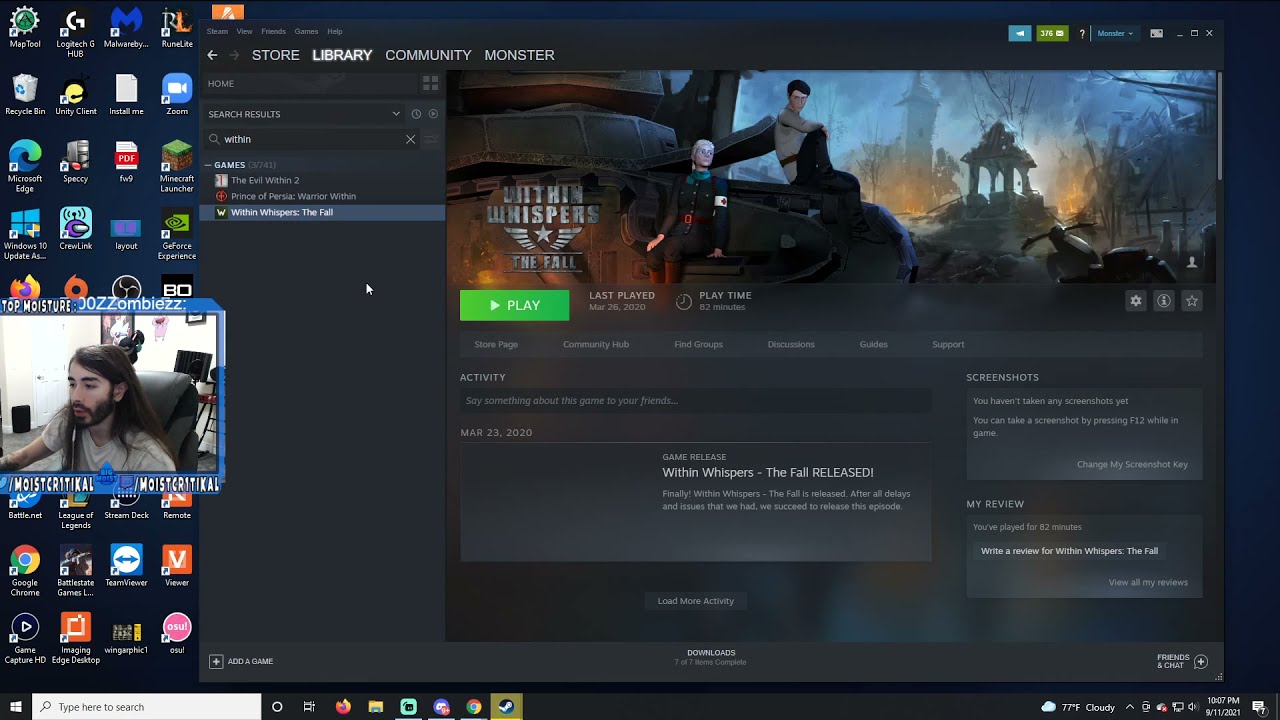Open Cortana circle on the taskbar
This screenshot has height=720, width=1280.
tap(277, 707)
